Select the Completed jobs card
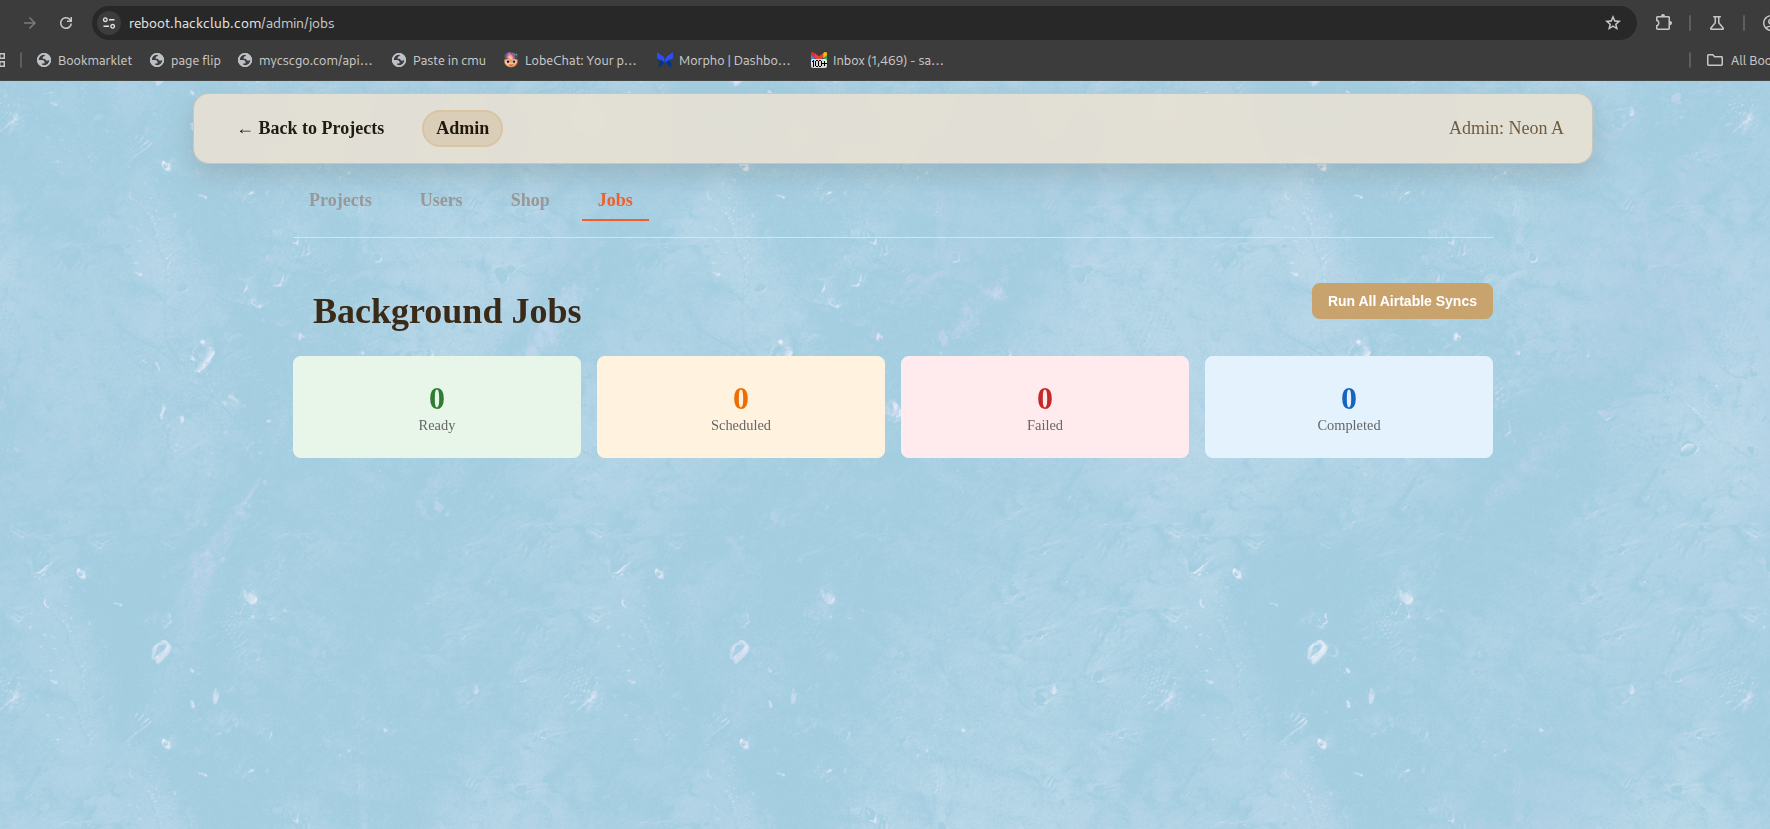 click(x=1348, y=407)
